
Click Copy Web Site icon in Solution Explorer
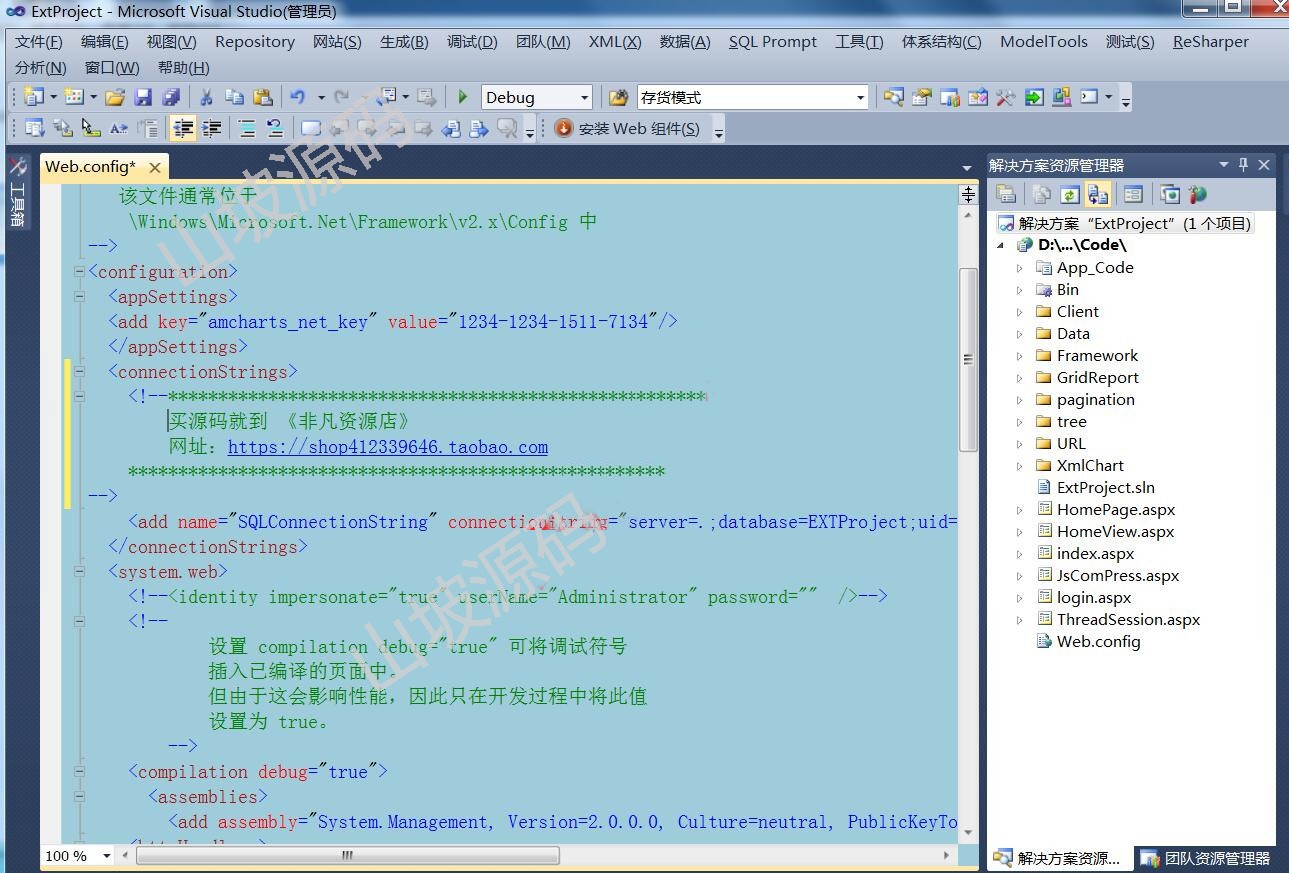[x=1169, y=194]
